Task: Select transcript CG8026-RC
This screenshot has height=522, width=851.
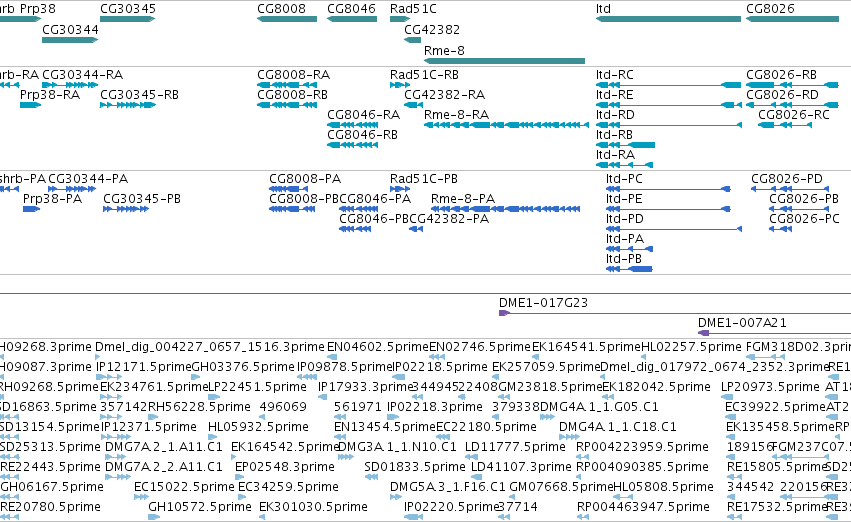Action: [785, 125]
